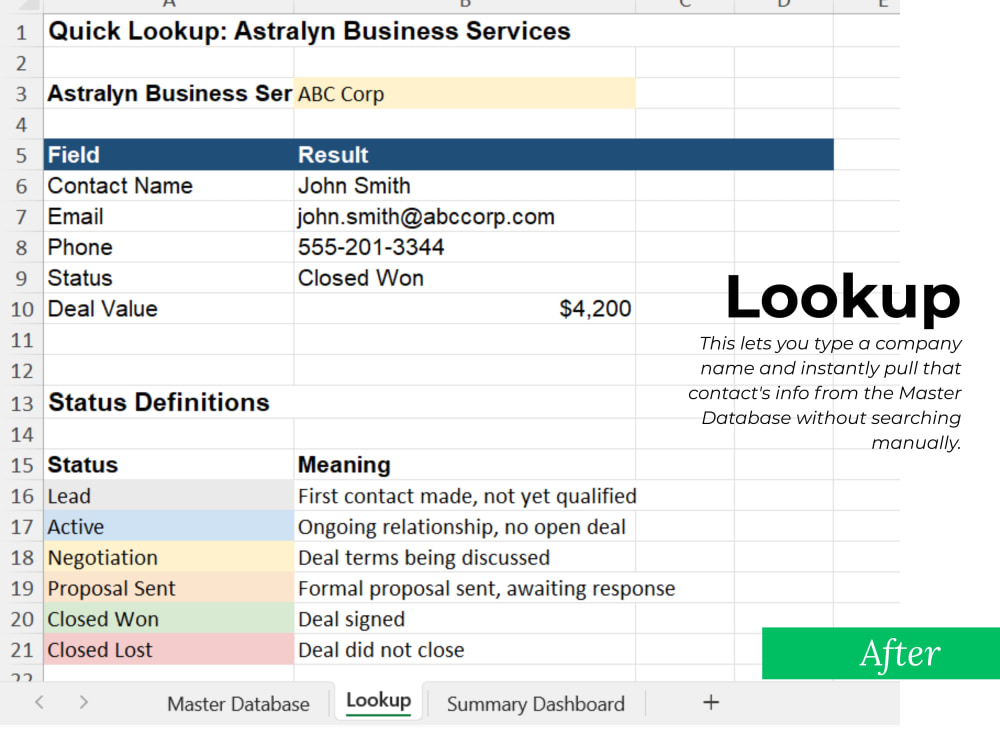Select the green Closed Won cell in row 20

click(169, 619)
